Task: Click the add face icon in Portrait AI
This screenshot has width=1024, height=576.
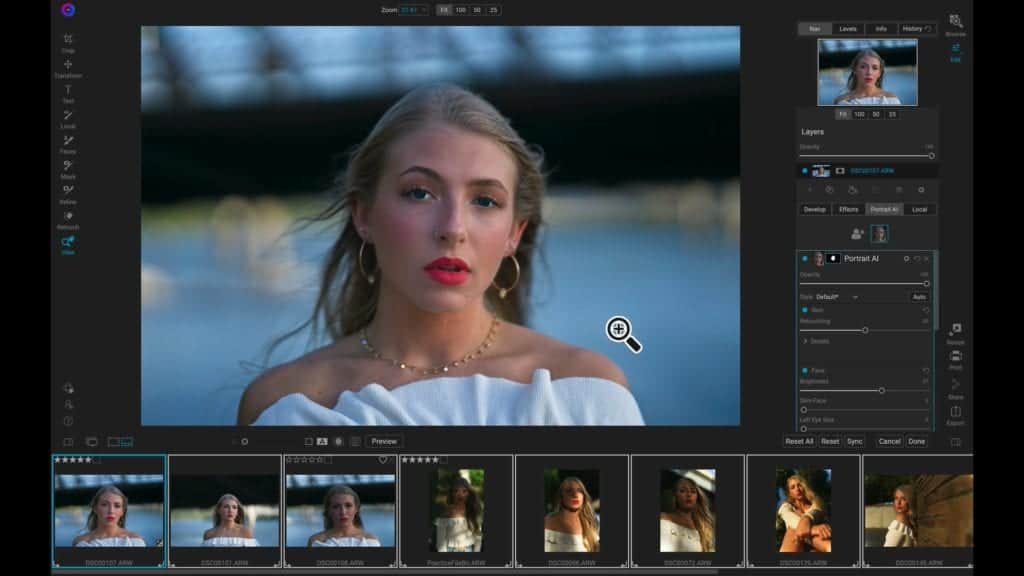Action: tap(857, 234)
